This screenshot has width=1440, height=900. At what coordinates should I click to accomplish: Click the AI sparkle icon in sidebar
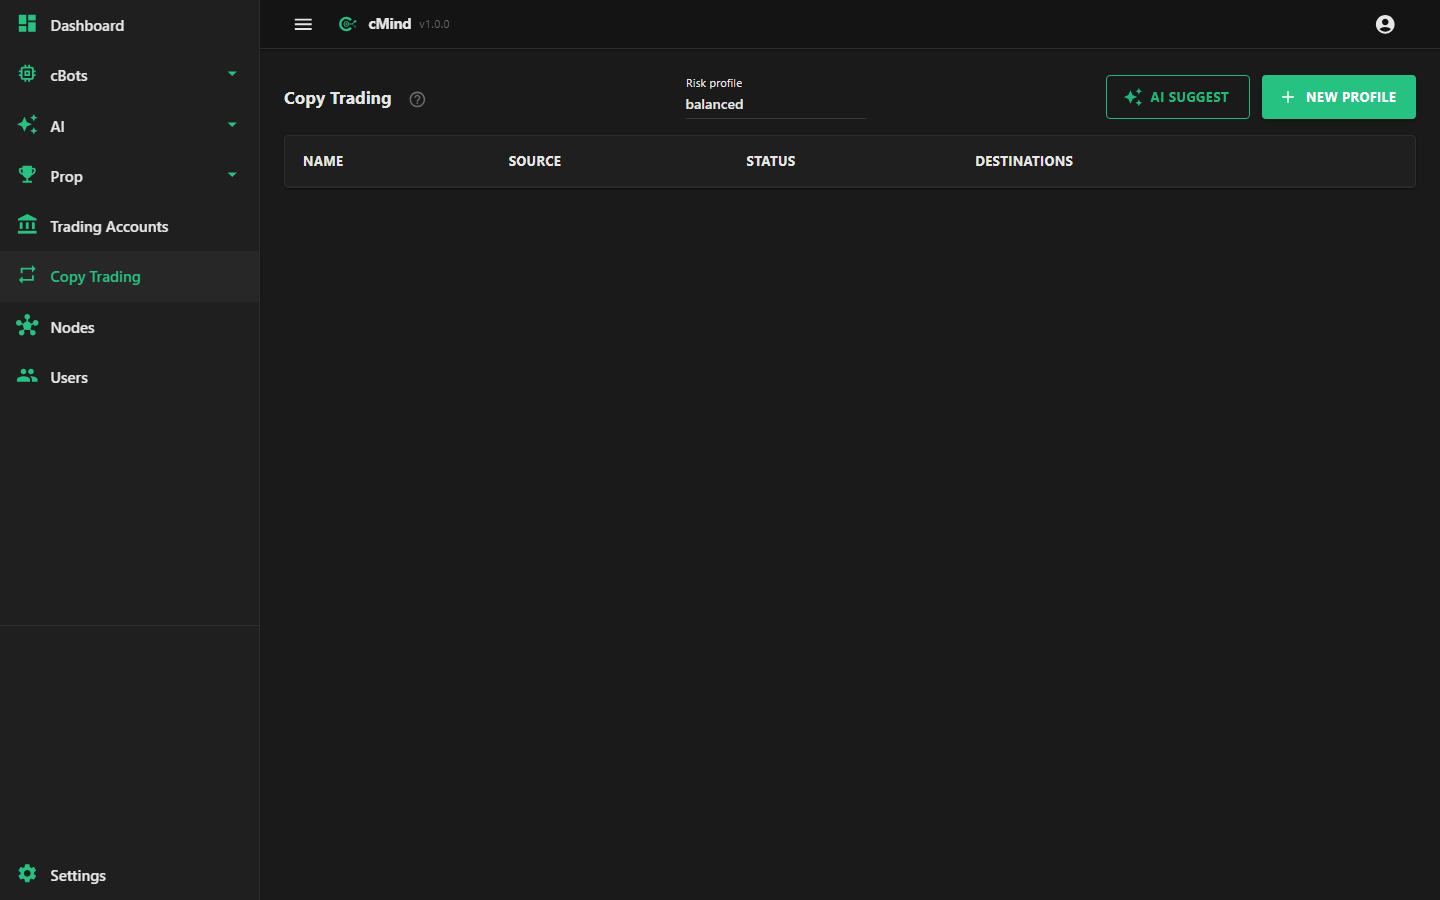27,125
